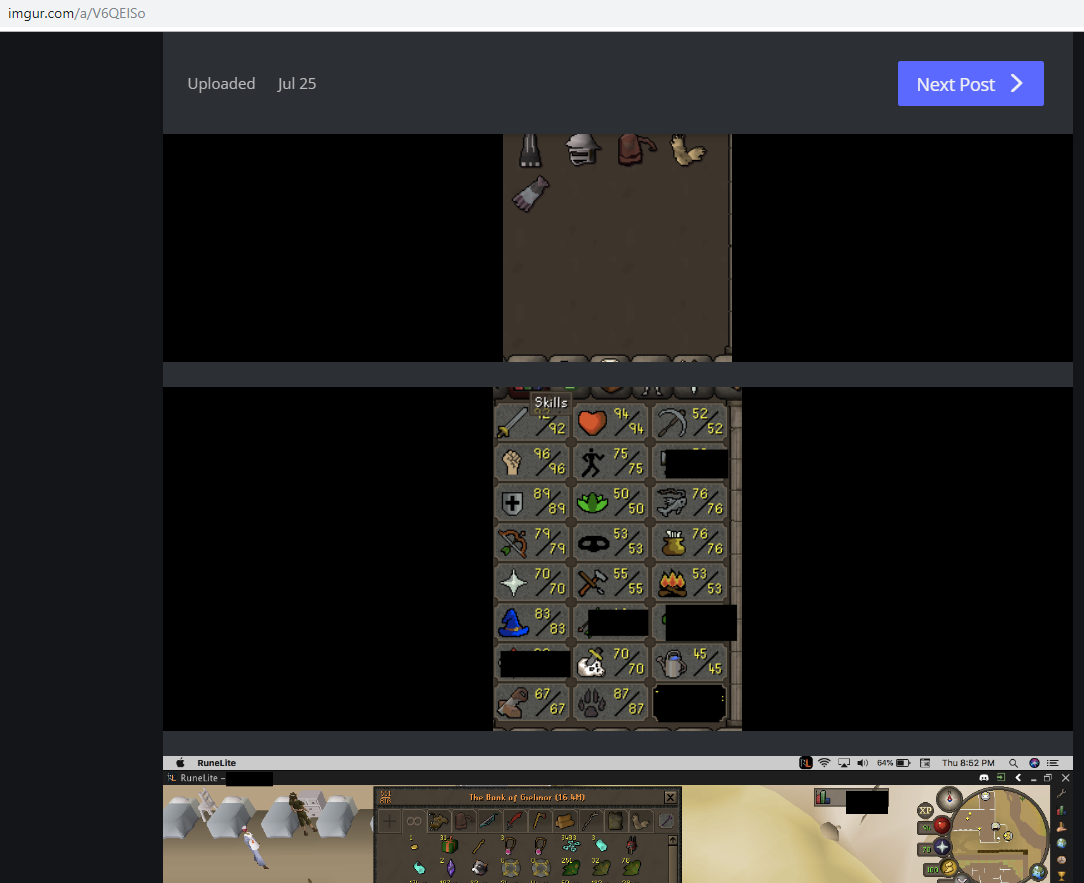Open the Apple menu
The width and height of the screenshot is (1084, 883).
click(x=180, y=763)
